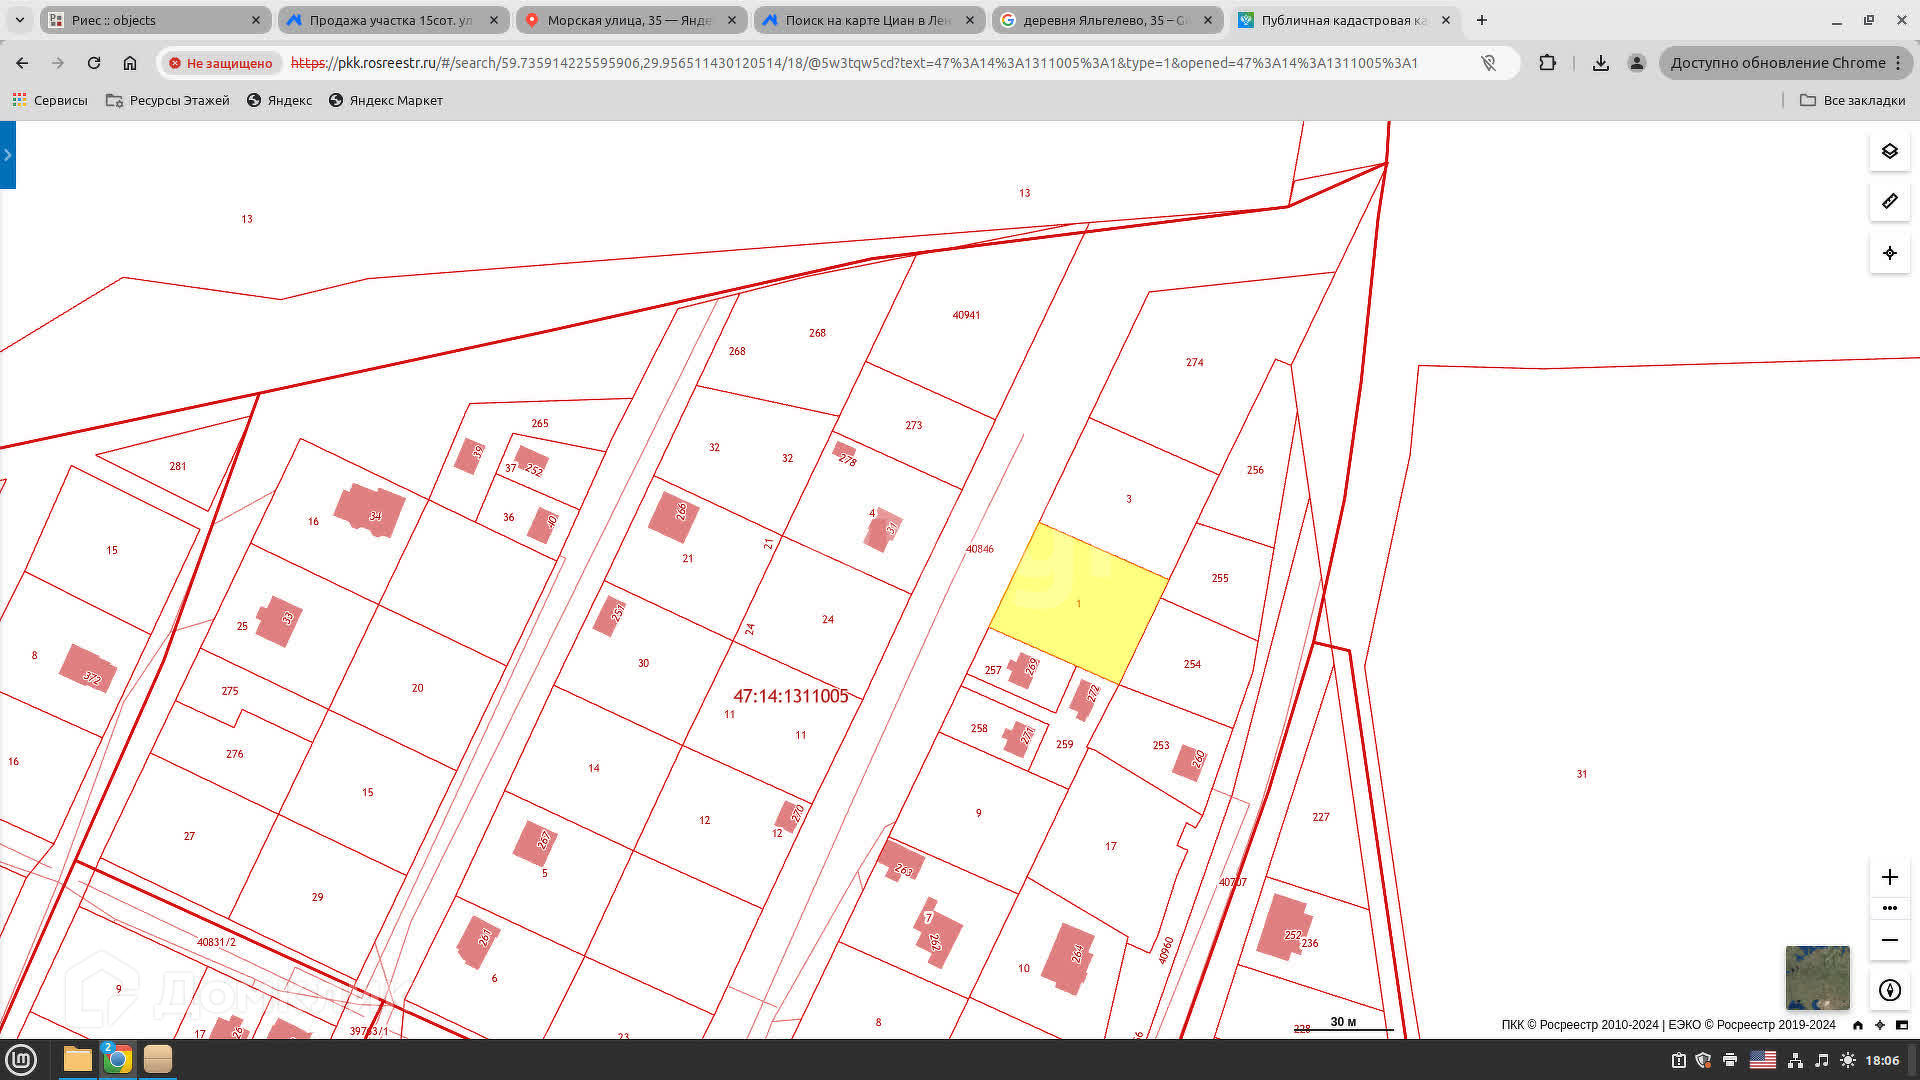Click the footer window-layout icon
The image size is (1920, 1080).
(1902, 1025)
